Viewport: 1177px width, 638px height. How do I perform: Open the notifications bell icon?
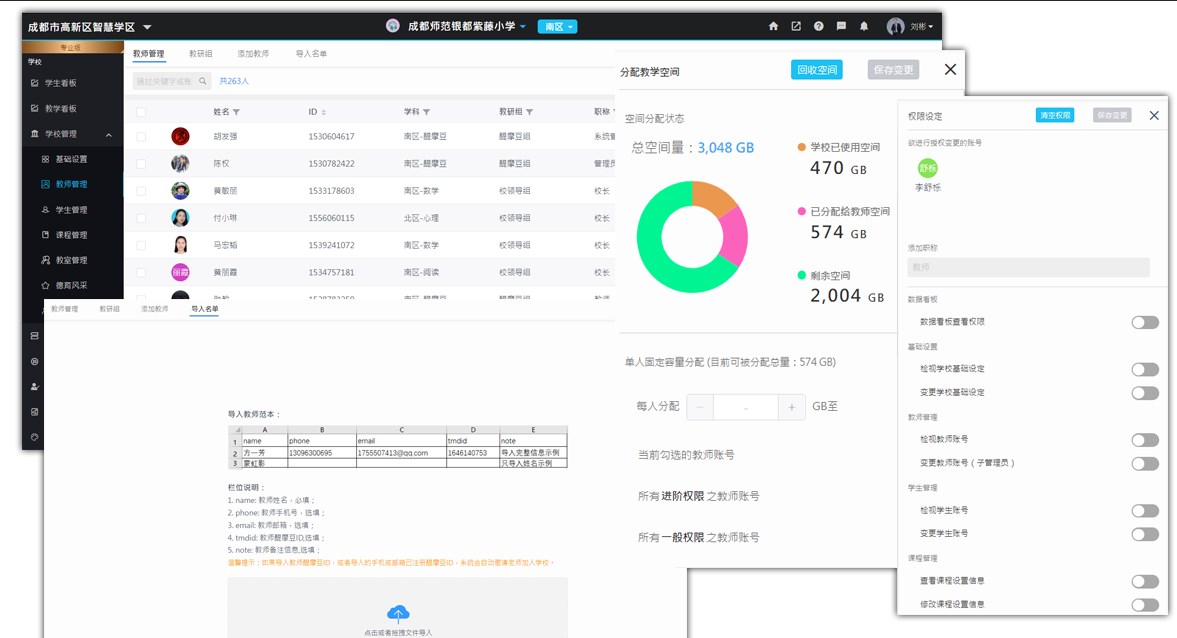tap(864, 27)
